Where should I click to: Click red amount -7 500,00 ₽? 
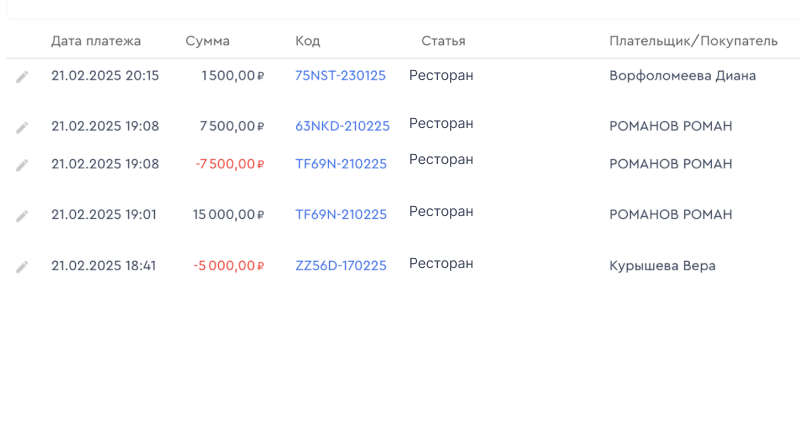pyautogui.click(x=230, y=164)
